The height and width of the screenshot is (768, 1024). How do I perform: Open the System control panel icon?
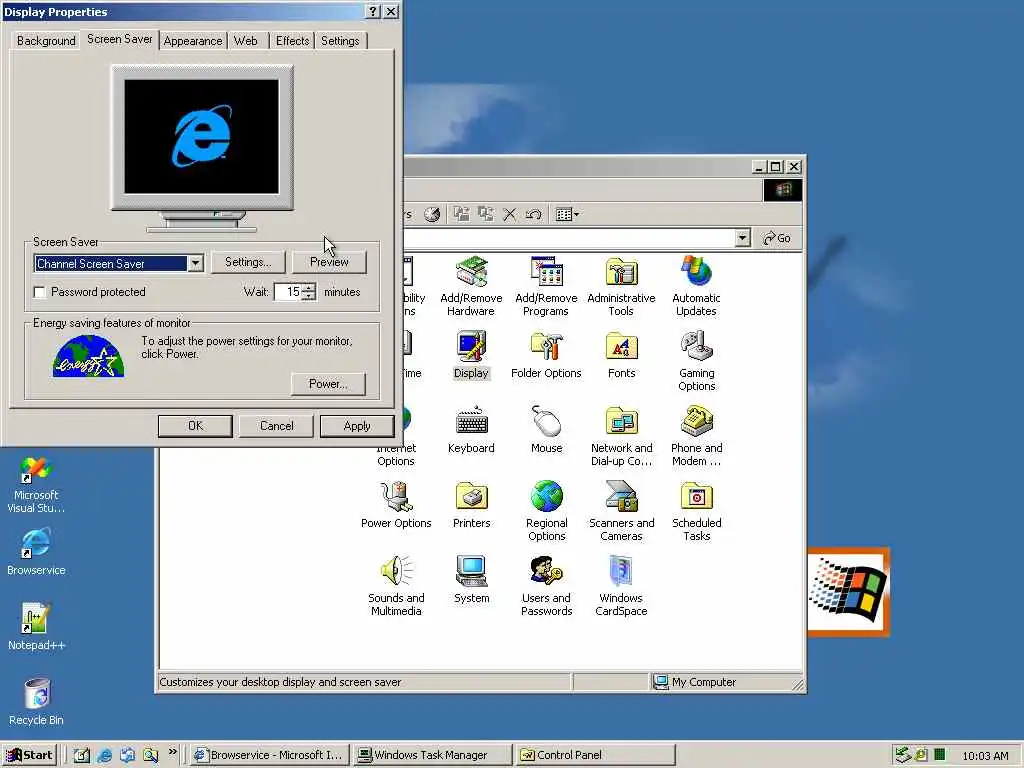click(x=471, y=579)
